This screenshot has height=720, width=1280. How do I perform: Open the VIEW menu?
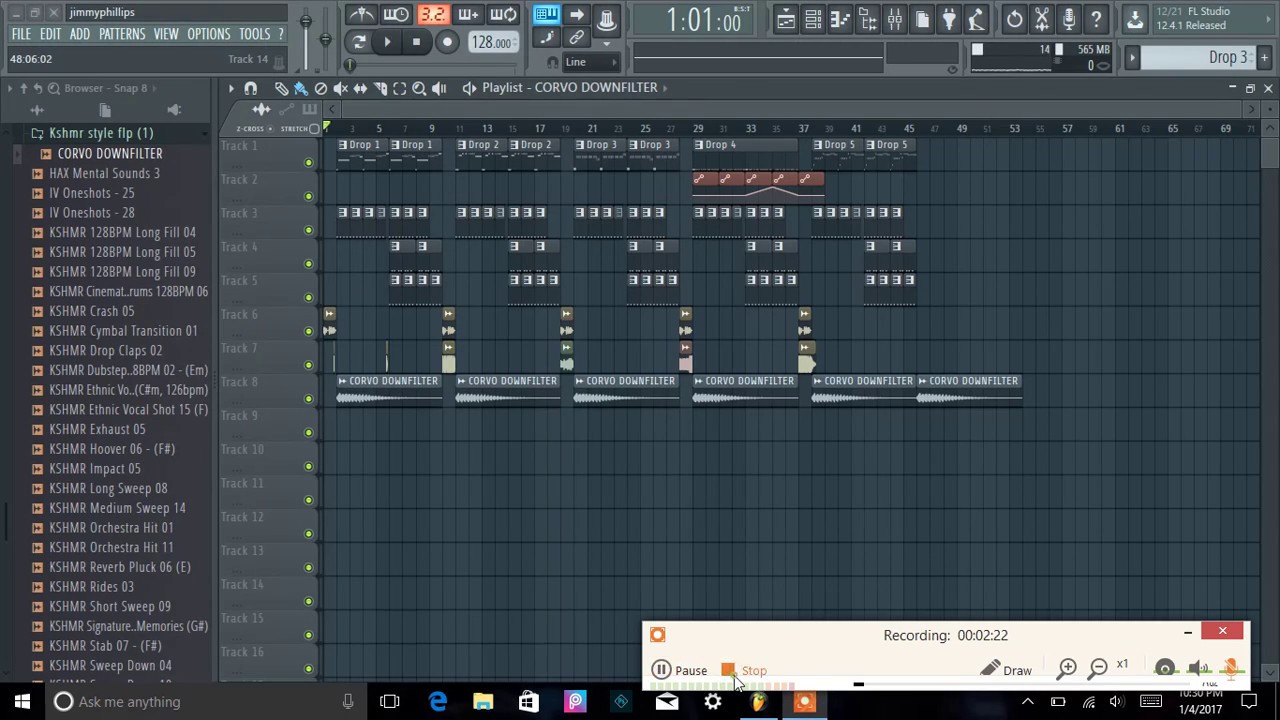point(166,34)
